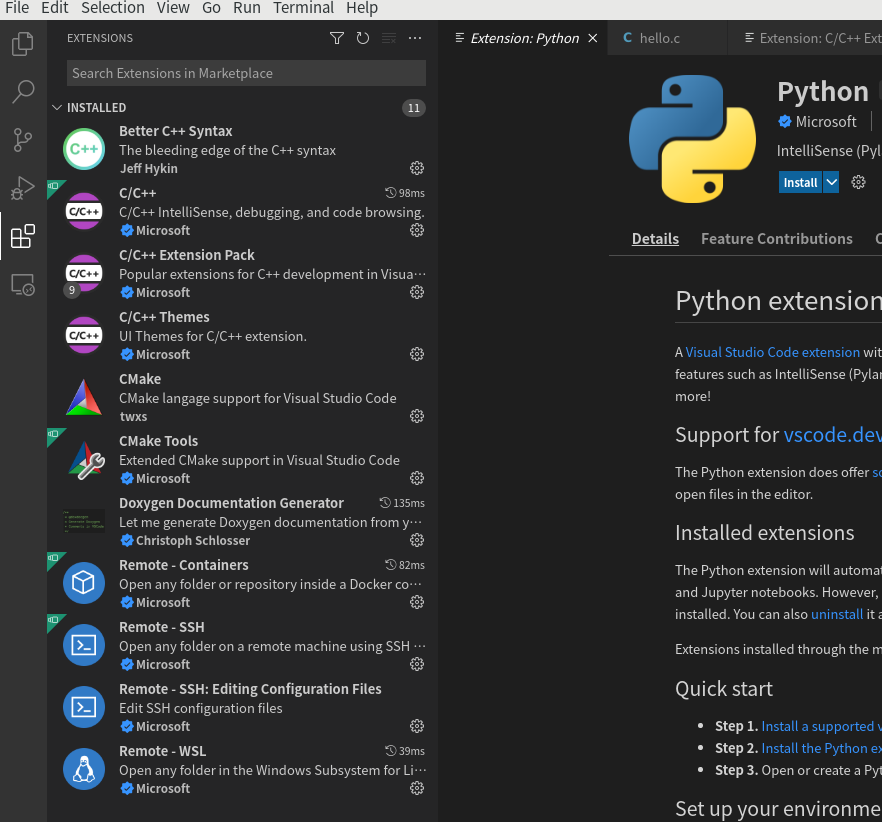Open the Go menu
Image resolution: width=882 pixels, height=822 pixels.
coord(211,8)
